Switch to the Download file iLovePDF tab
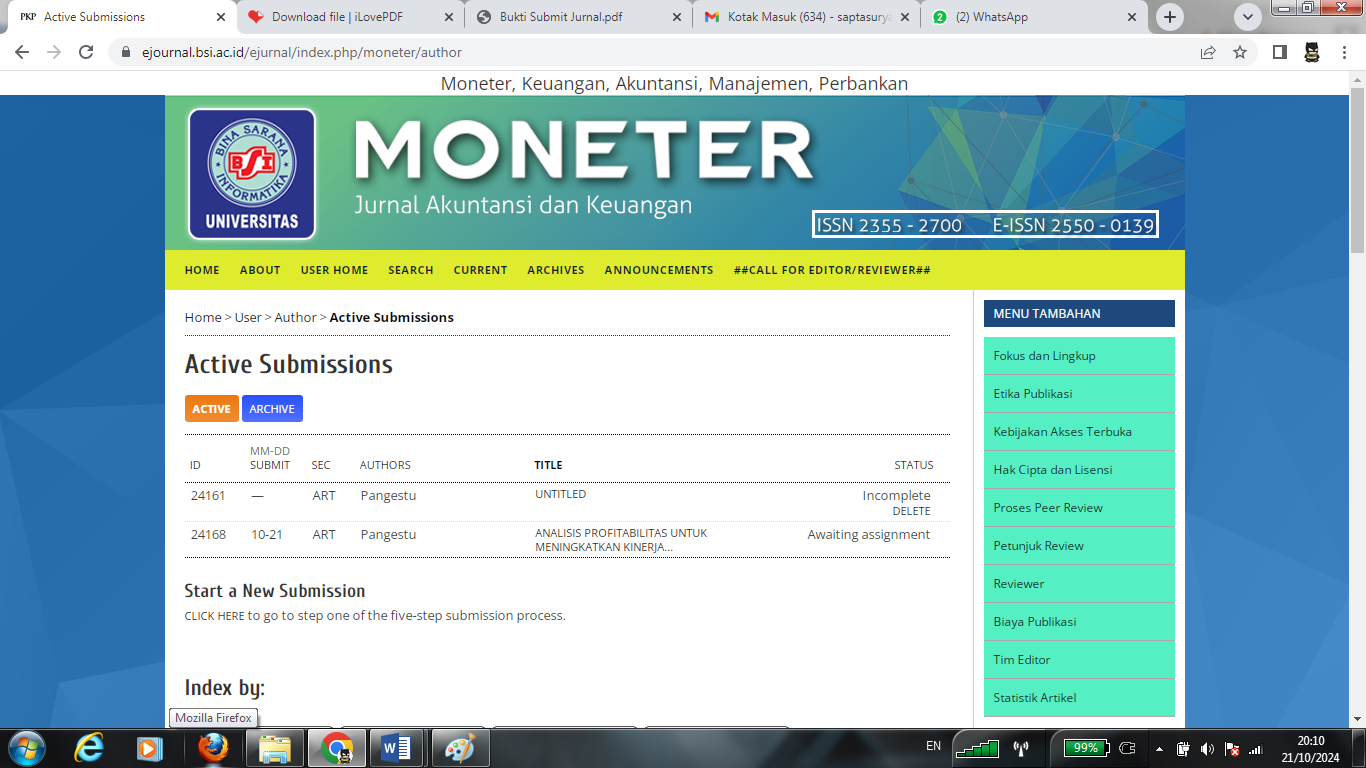 pos(351,17)
